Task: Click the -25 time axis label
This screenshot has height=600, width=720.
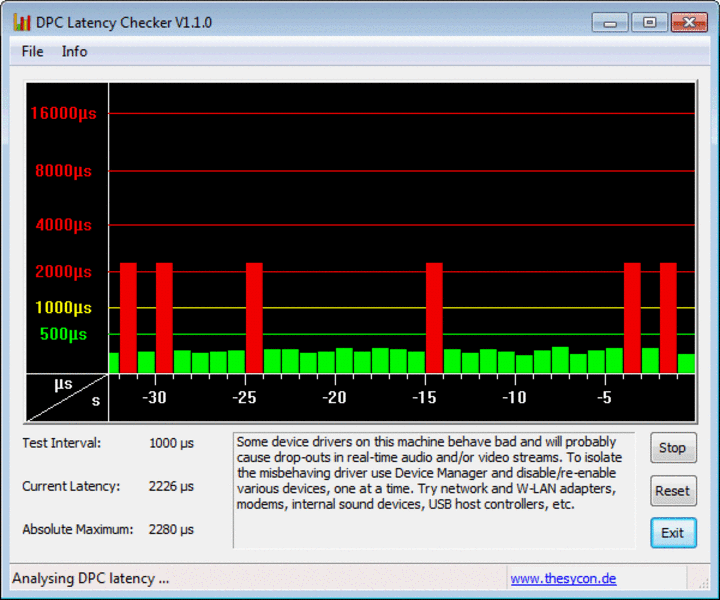Action: (x=244, y=398)
